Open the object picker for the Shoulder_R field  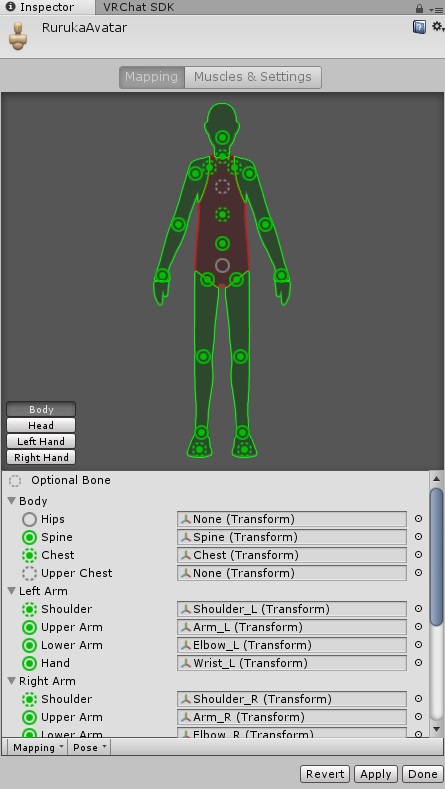pos(418,699)
